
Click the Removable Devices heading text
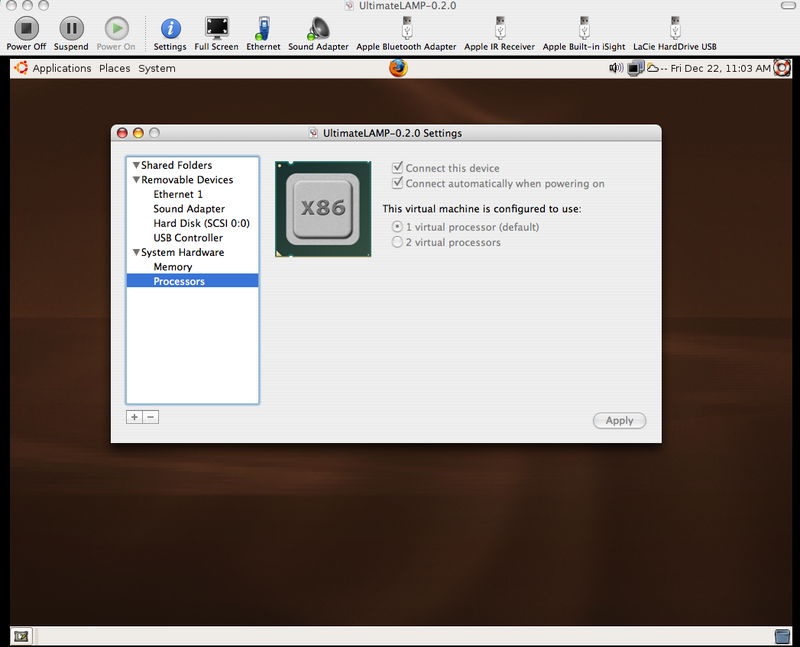click(187, 180)
